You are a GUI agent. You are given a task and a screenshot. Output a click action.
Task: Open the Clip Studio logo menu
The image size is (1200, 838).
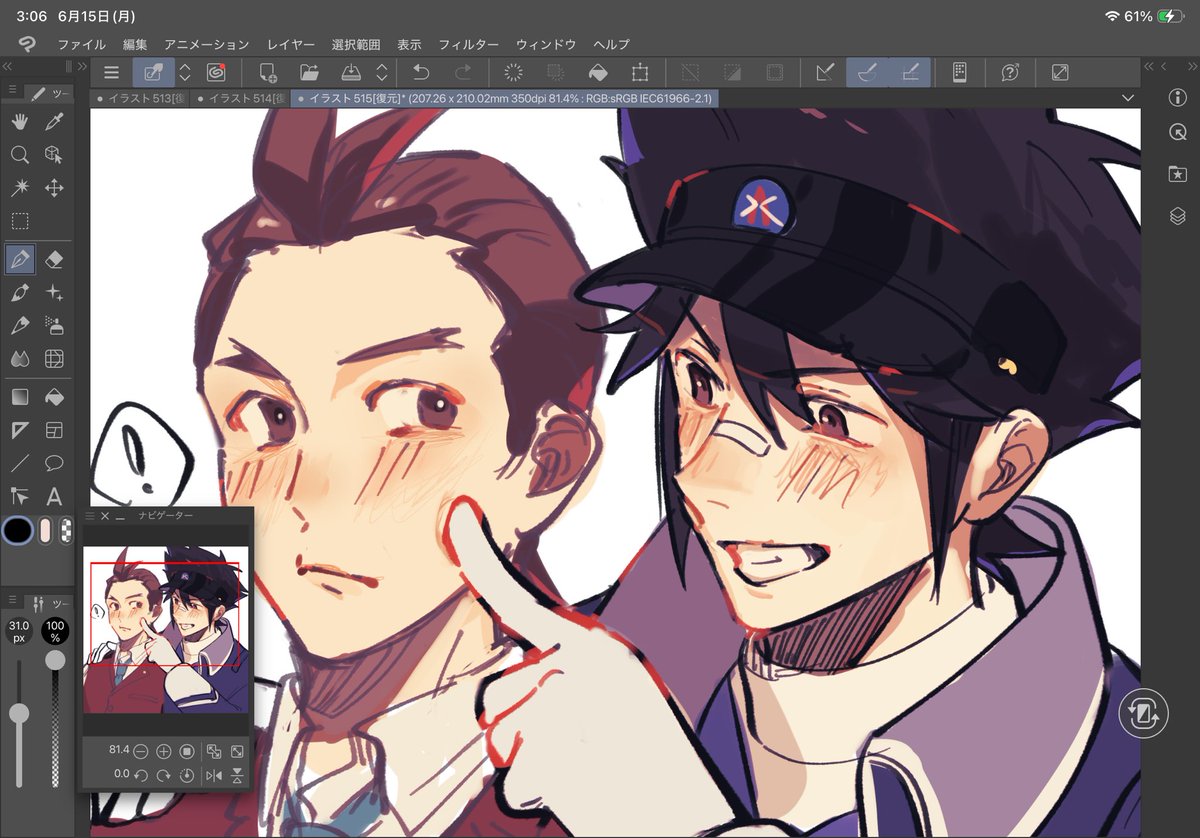coord(27,44)
